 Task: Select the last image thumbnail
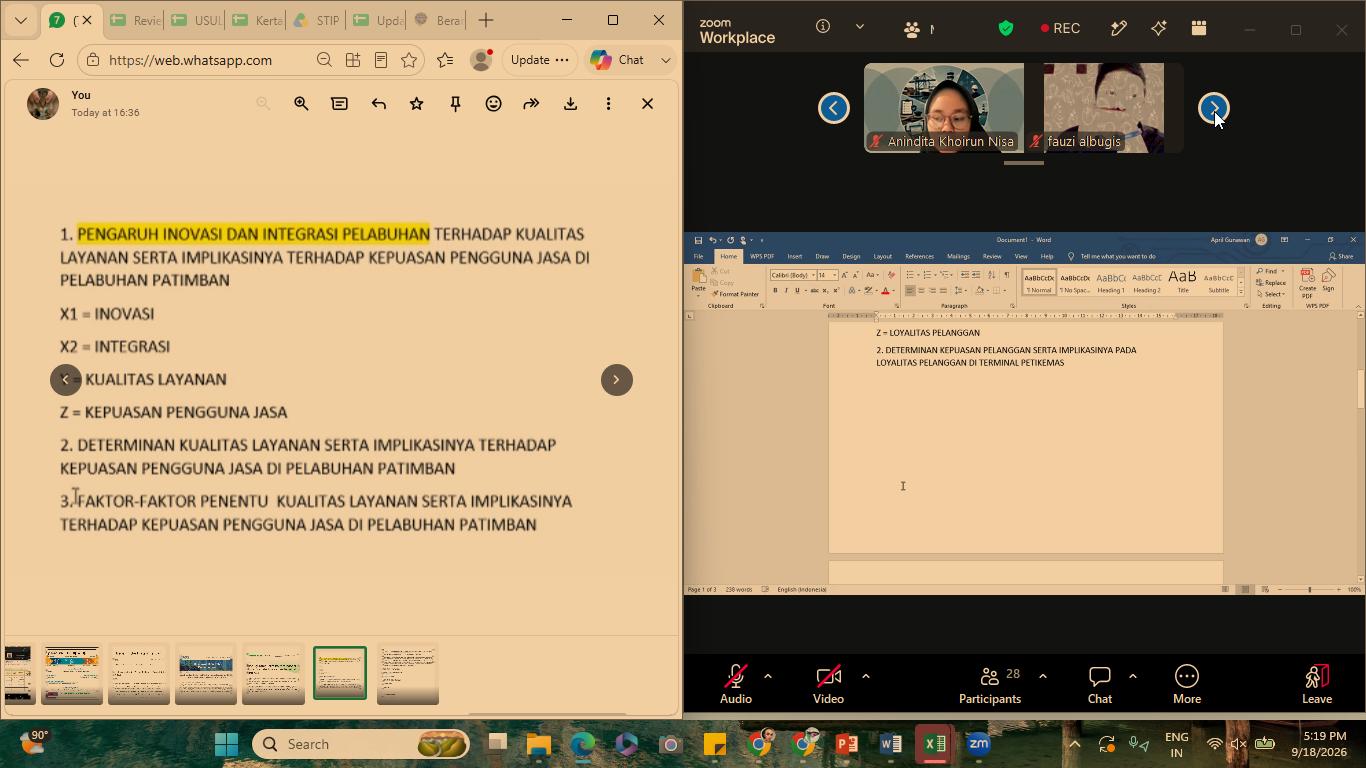pos(407,674)
